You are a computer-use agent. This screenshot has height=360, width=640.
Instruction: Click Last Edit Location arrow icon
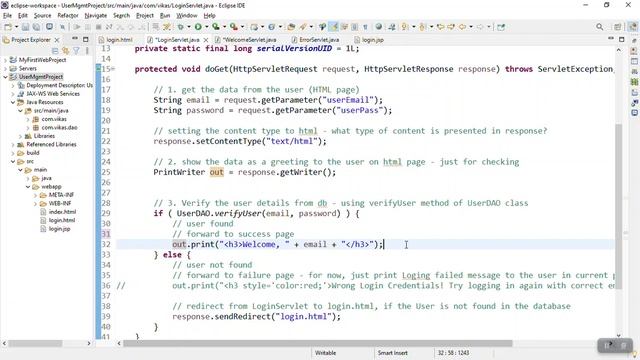[440, 27]
